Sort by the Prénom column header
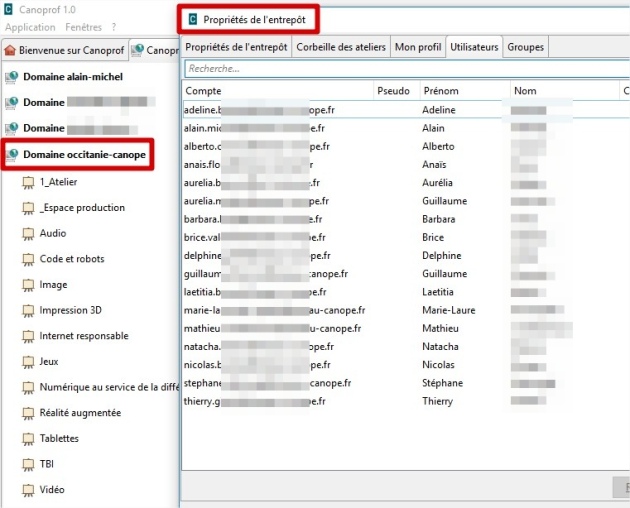 coord(465,91)
